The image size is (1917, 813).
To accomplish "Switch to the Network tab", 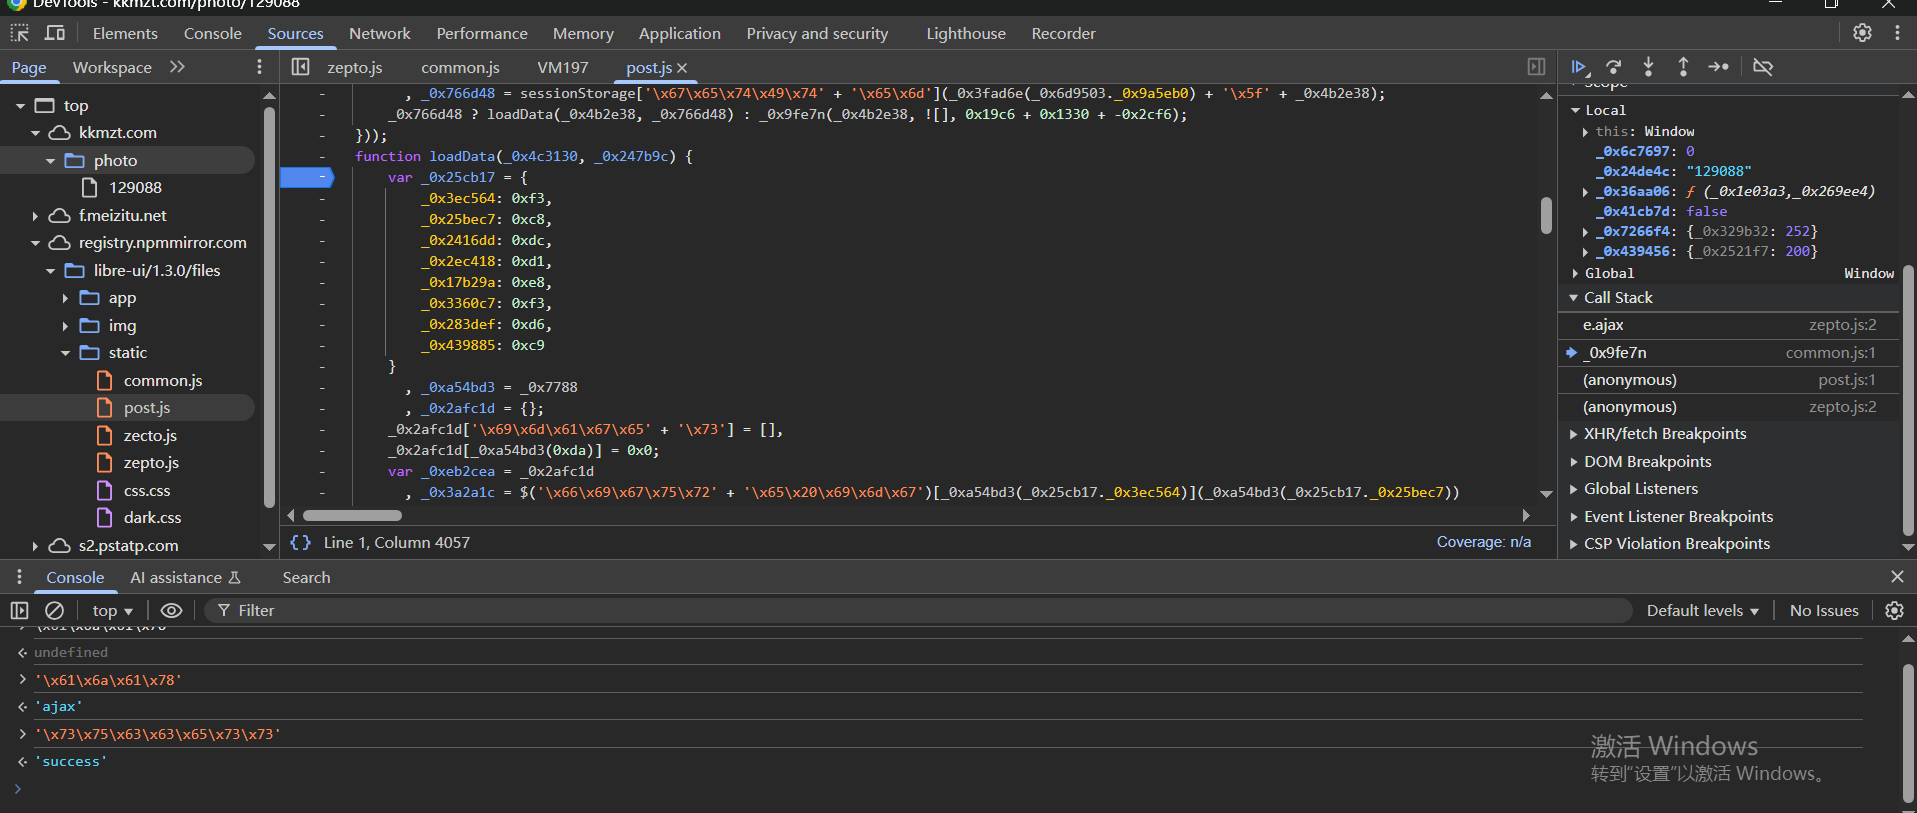I will (x=379, y=33).
